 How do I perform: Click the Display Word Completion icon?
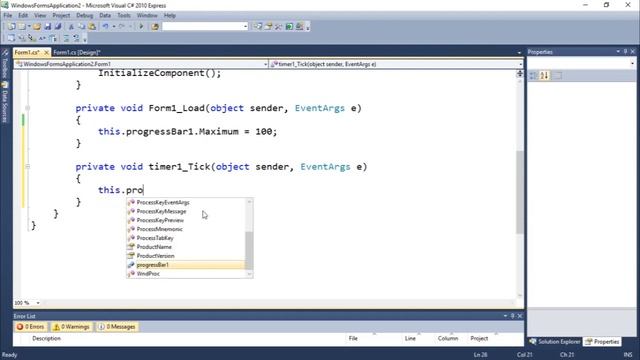(42, 38)
